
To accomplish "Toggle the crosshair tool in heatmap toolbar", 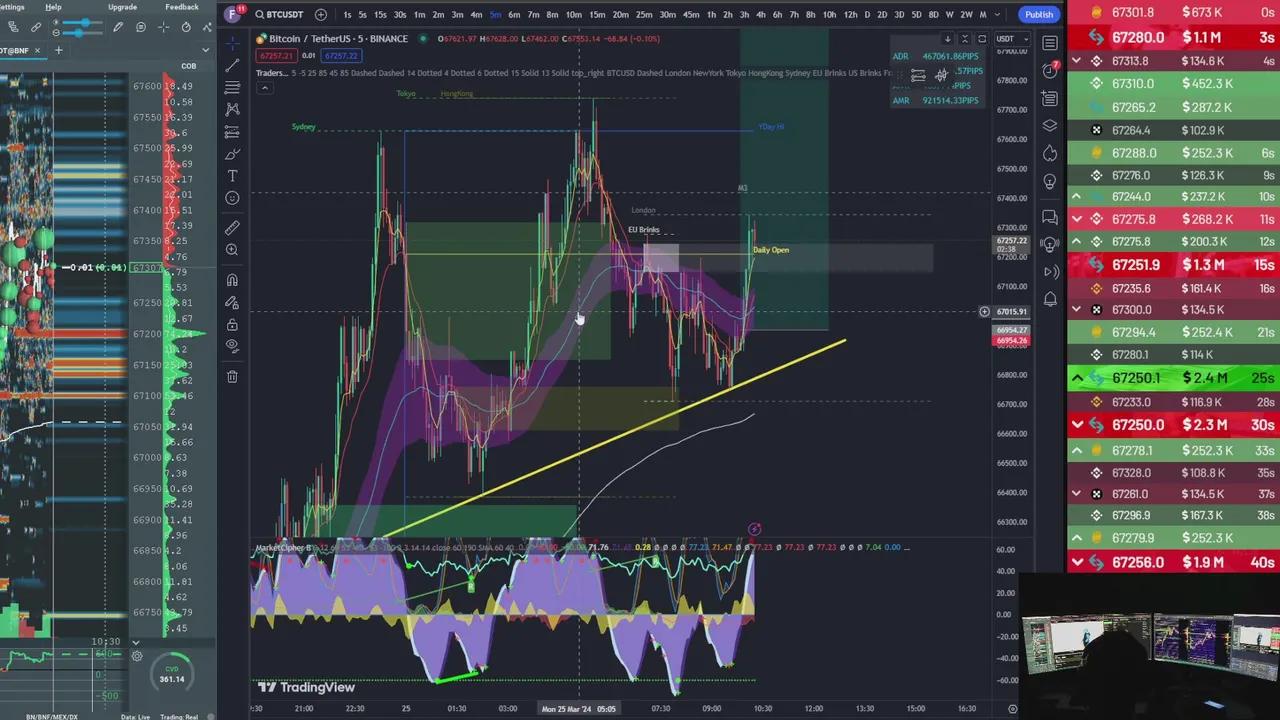I will pos(164,27).
